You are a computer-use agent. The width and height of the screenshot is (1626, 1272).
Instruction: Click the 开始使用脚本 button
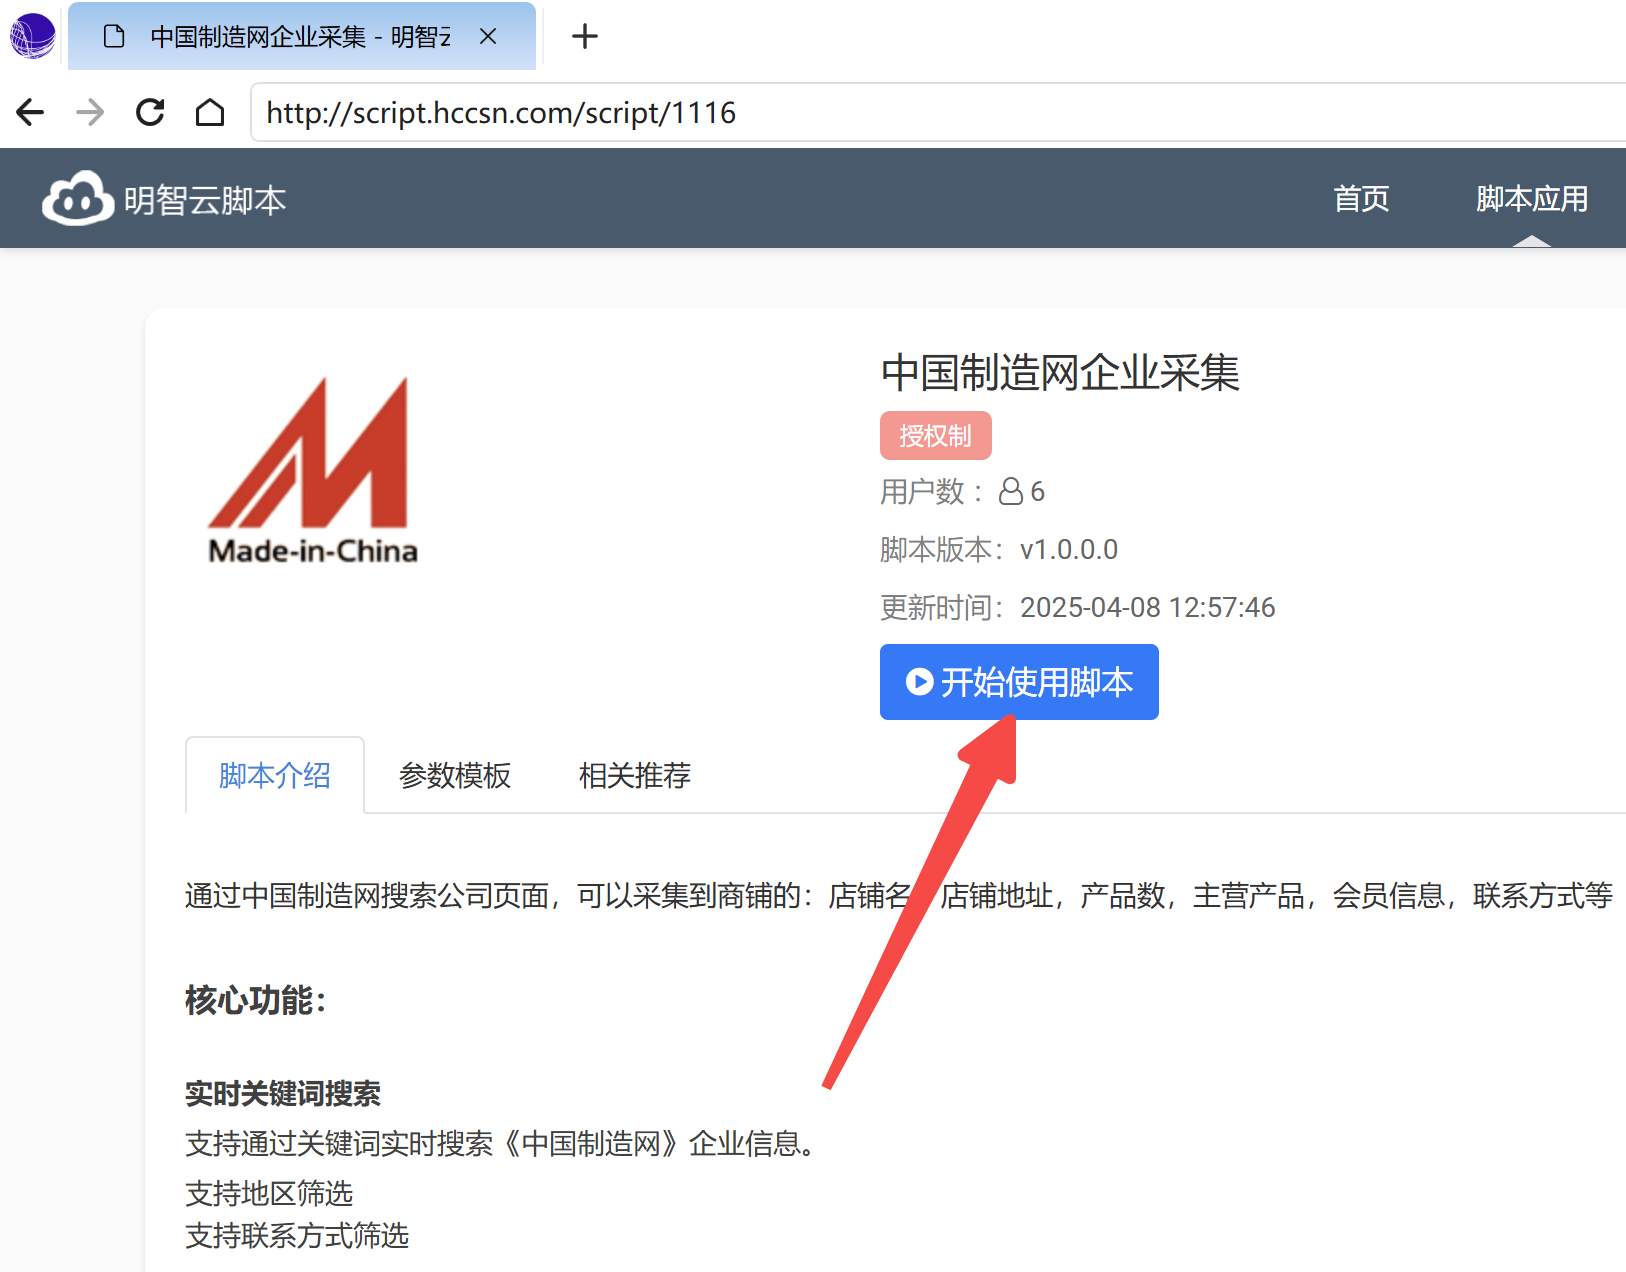(1019, 682)
